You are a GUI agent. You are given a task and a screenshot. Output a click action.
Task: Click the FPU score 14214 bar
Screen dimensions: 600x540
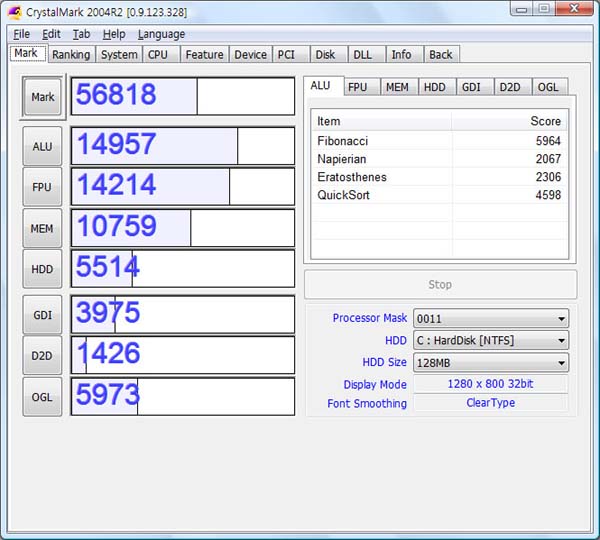pos(183,186)
